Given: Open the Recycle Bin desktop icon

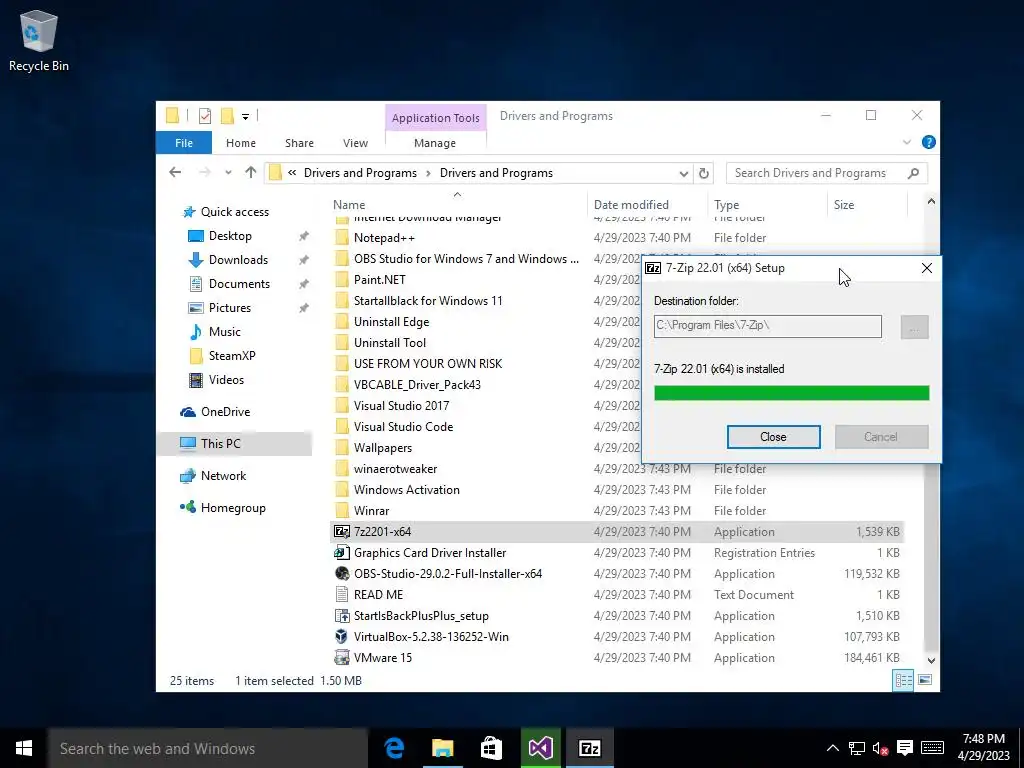Looking at the screenshot, I should point(39,40).
